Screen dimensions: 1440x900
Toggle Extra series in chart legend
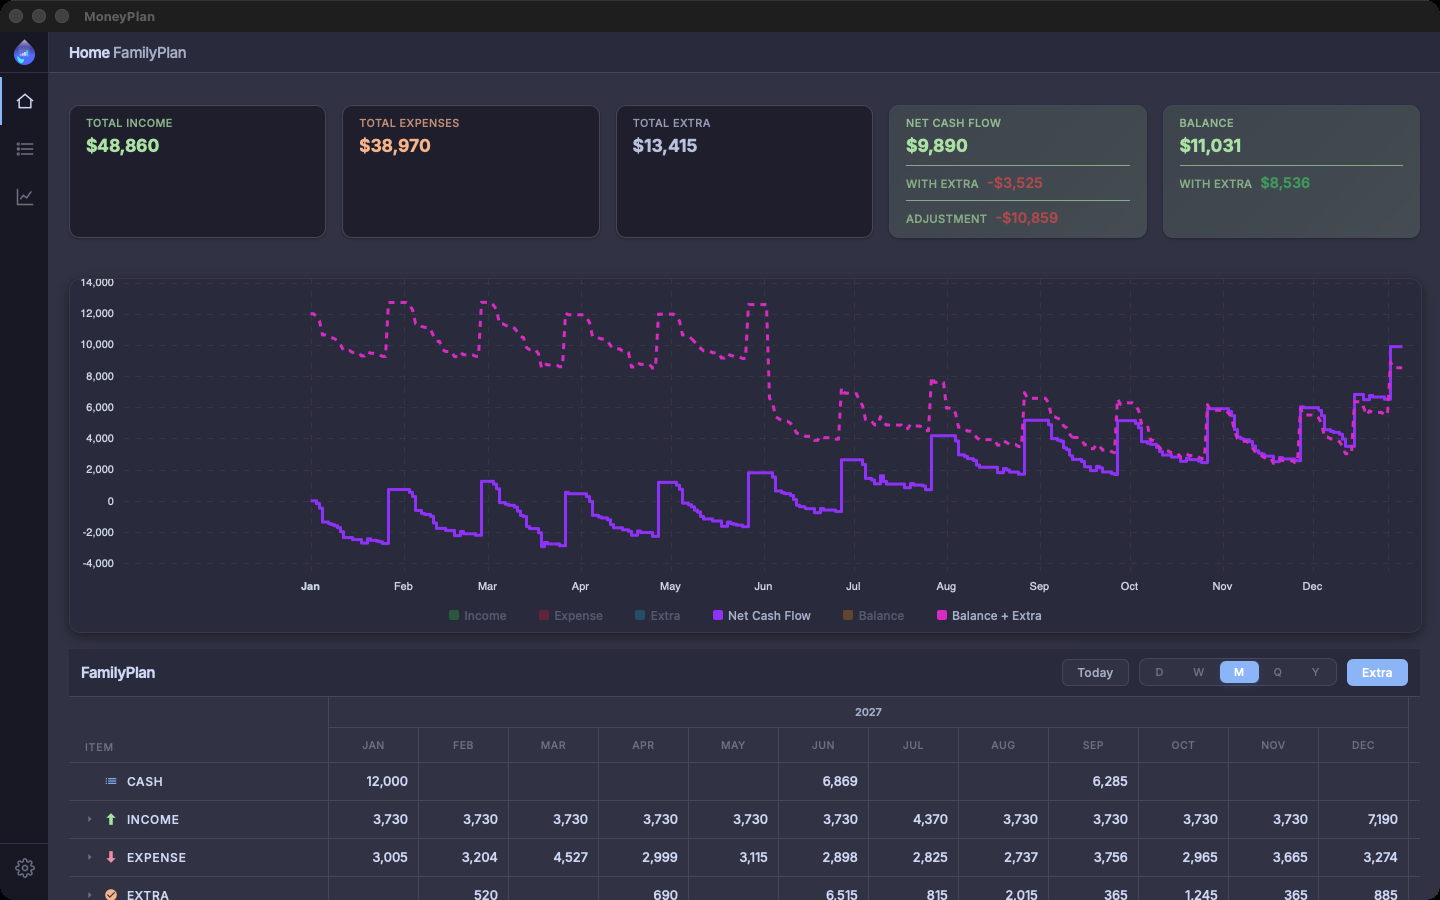point(657,616)
